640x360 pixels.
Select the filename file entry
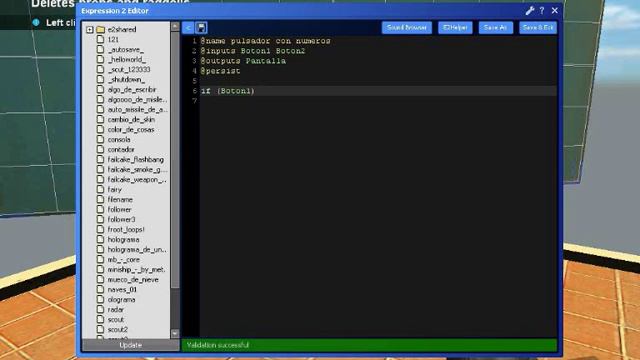coord(120,200)
